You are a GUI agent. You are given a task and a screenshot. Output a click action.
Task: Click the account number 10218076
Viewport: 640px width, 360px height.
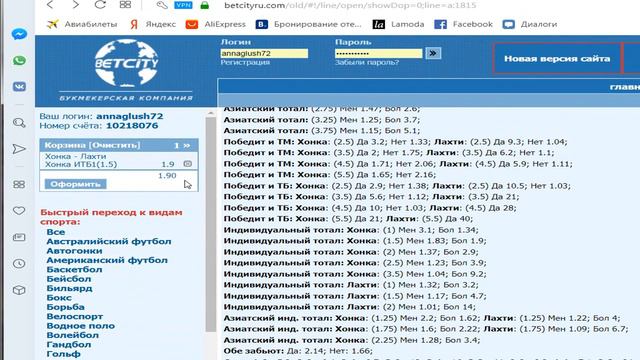click(132, 126)
